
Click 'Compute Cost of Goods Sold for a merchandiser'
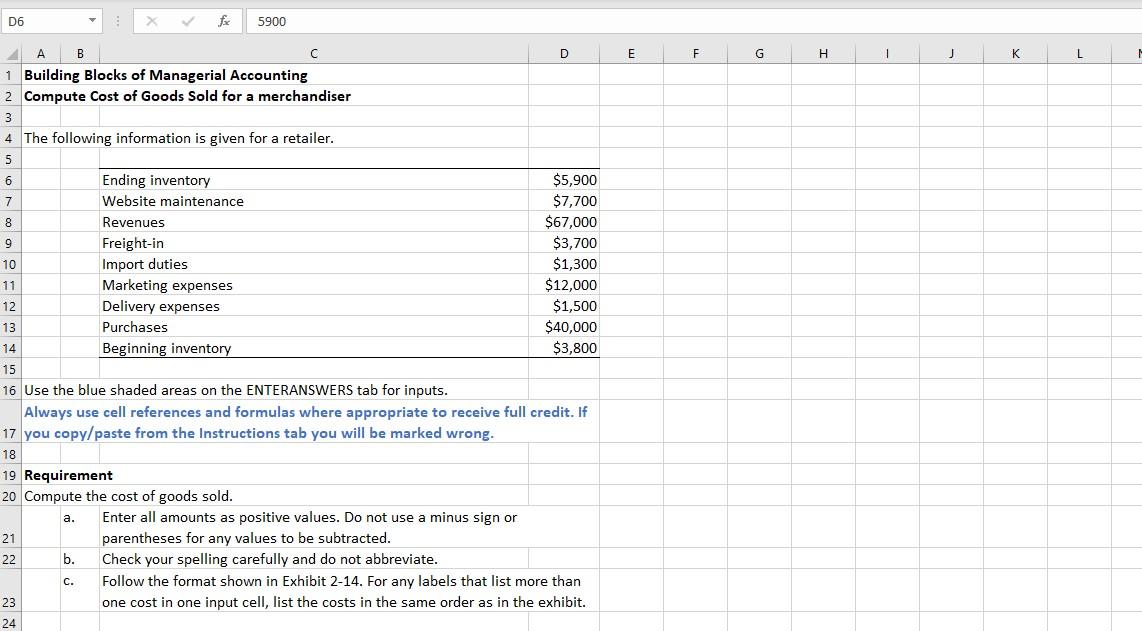click(187, 96)
